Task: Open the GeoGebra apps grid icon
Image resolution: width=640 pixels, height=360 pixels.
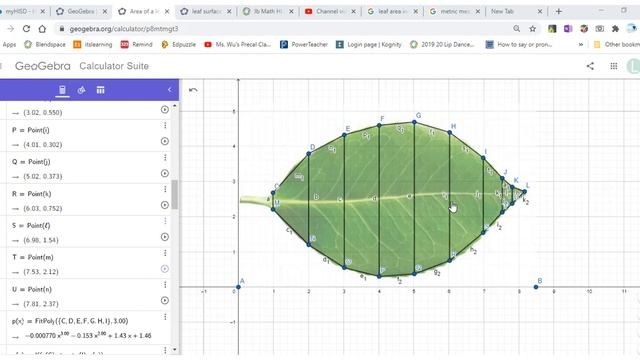Action: (x=613, y=66)
